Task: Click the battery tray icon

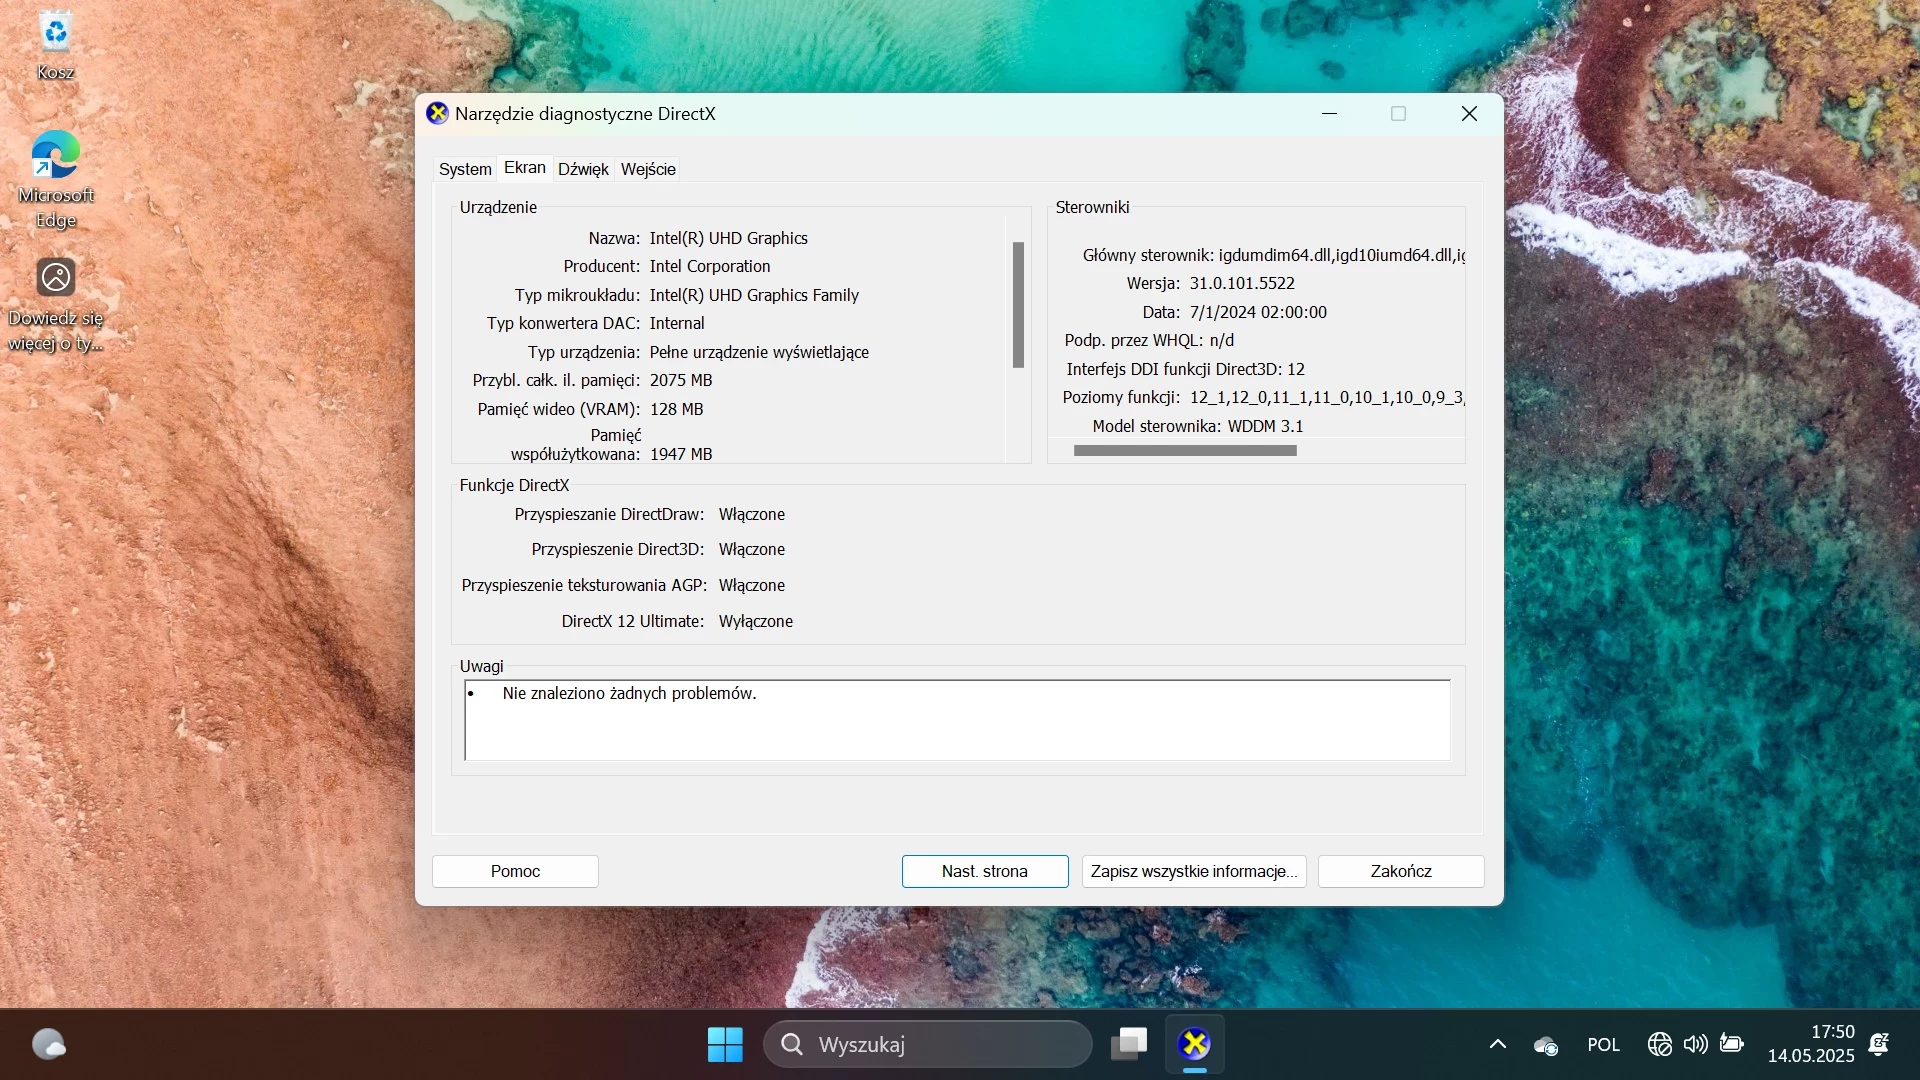Action: [x=1732, y=1045]
